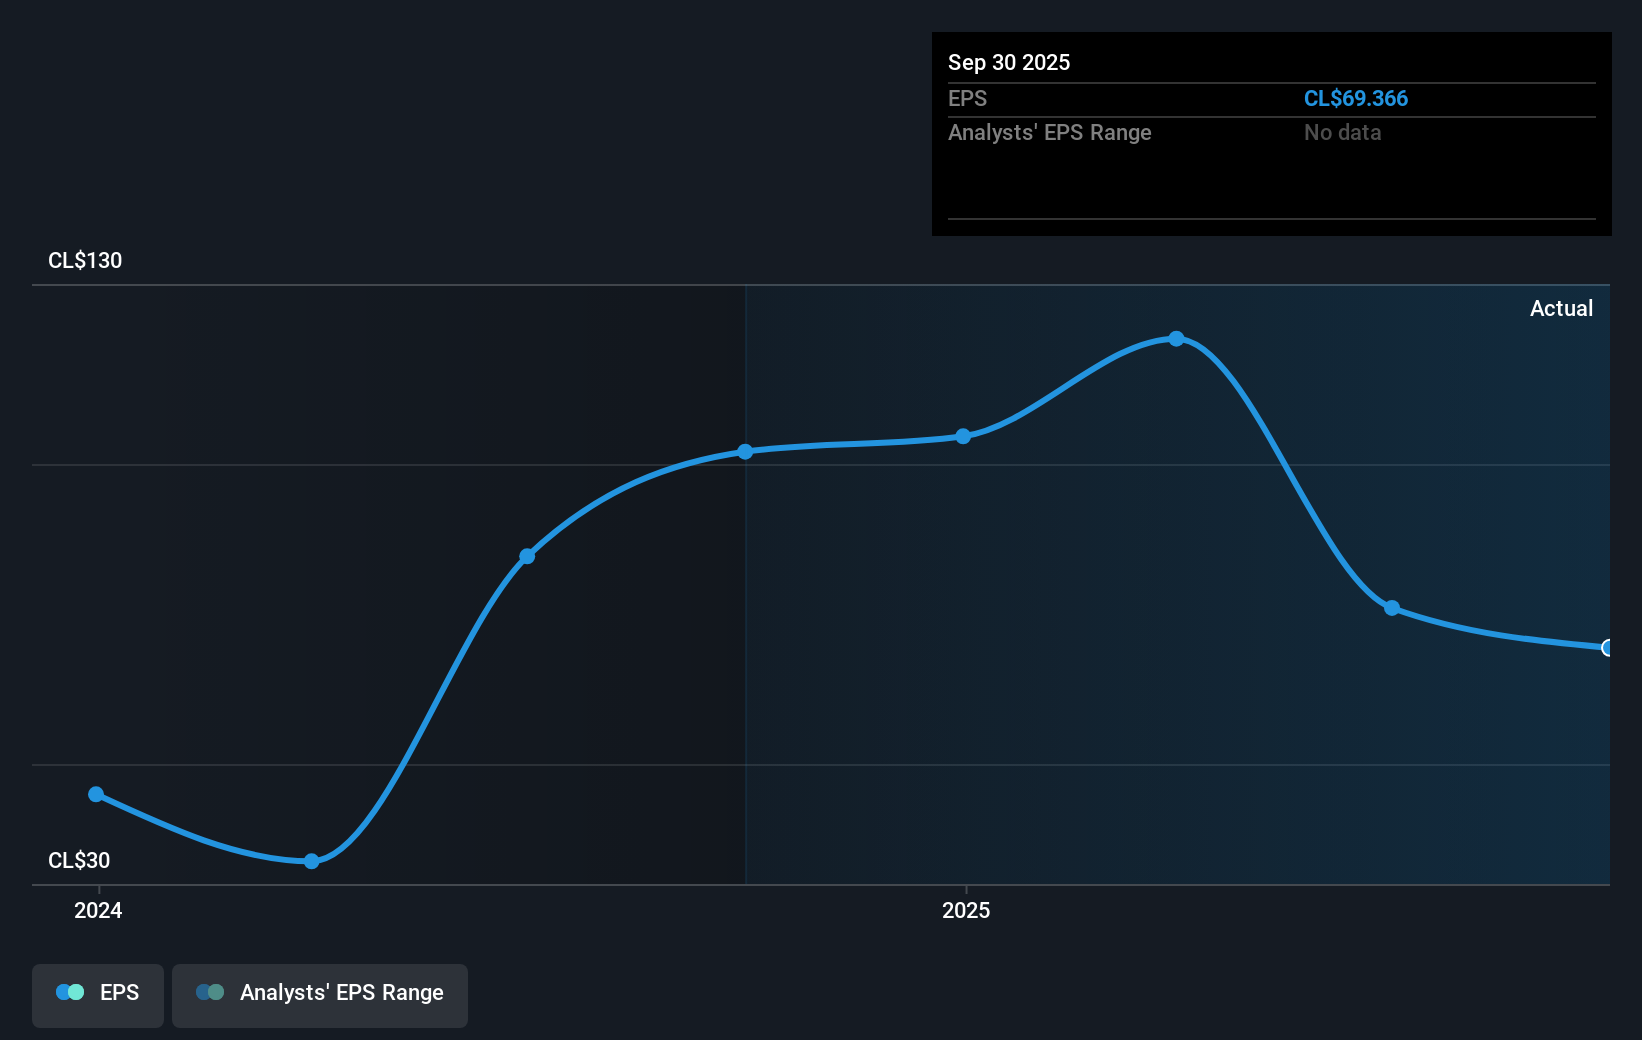Viewport: 1642px width, 1040px height.
Task: Click the No data text in tooltip
Action: click(1342, 132)
